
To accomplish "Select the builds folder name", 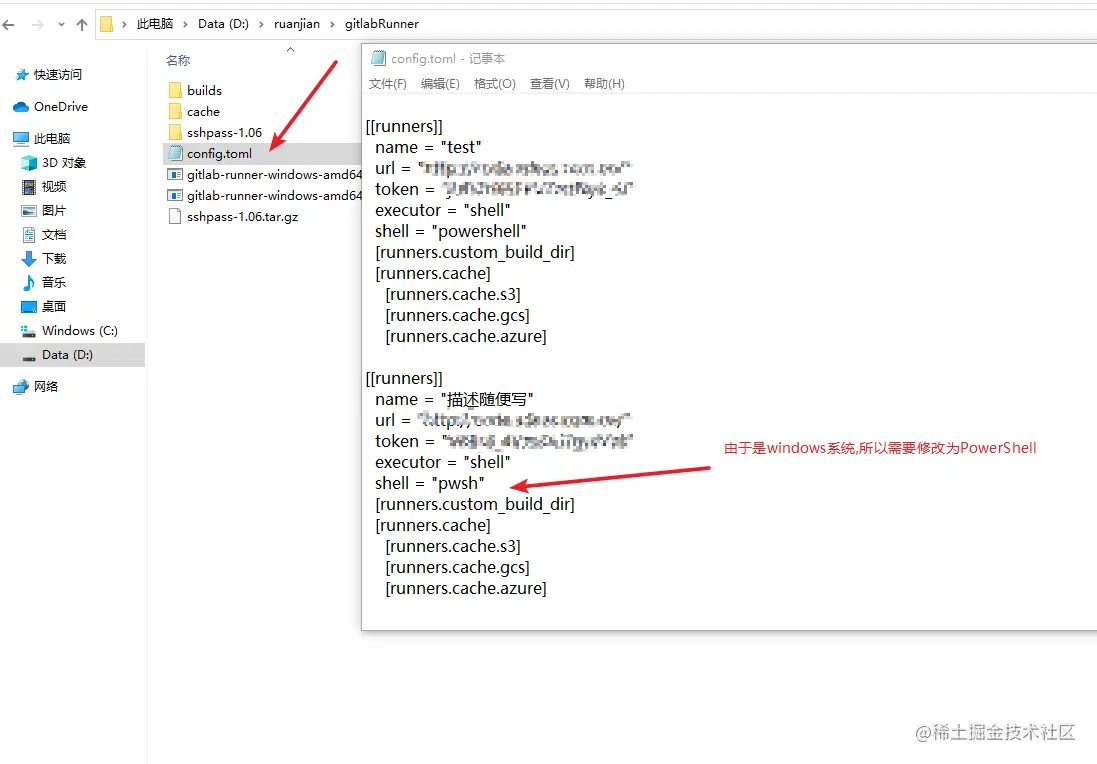I will click(x=204, y=90).
